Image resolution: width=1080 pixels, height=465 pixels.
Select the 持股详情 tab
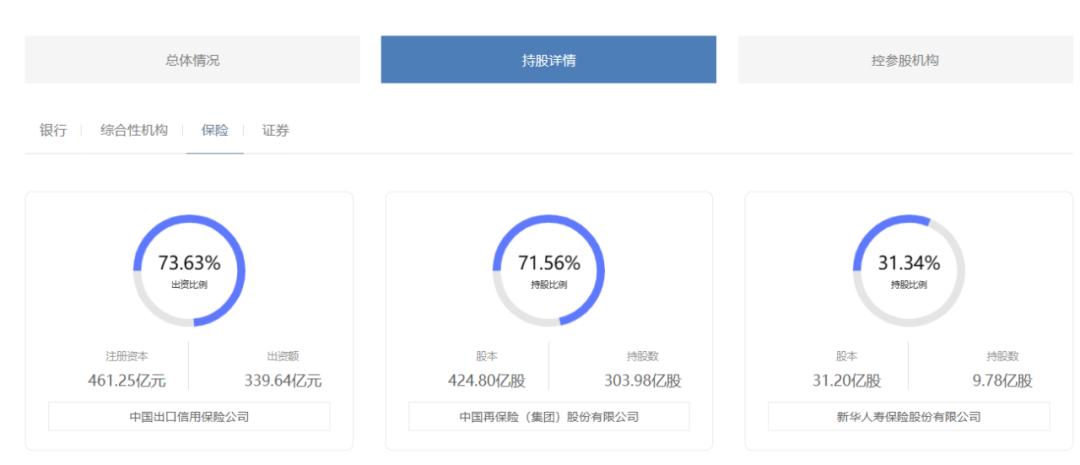point(548,60)
